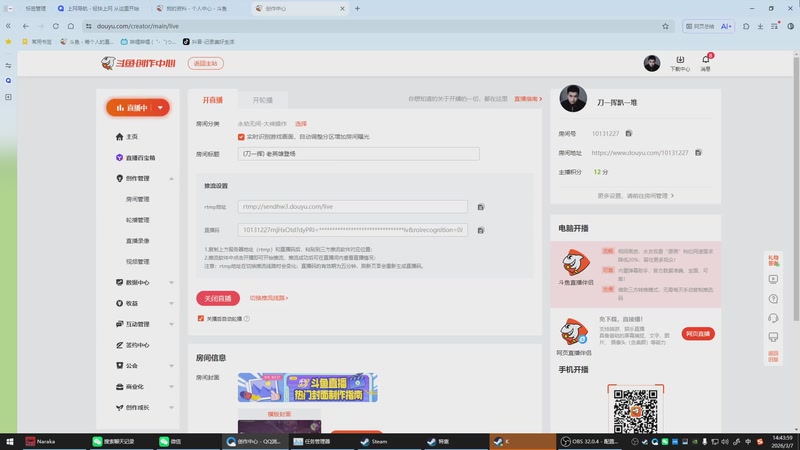The image size is (800, 450).
Task: Click the 返回主站 button
Action: [x=206, y=63]
